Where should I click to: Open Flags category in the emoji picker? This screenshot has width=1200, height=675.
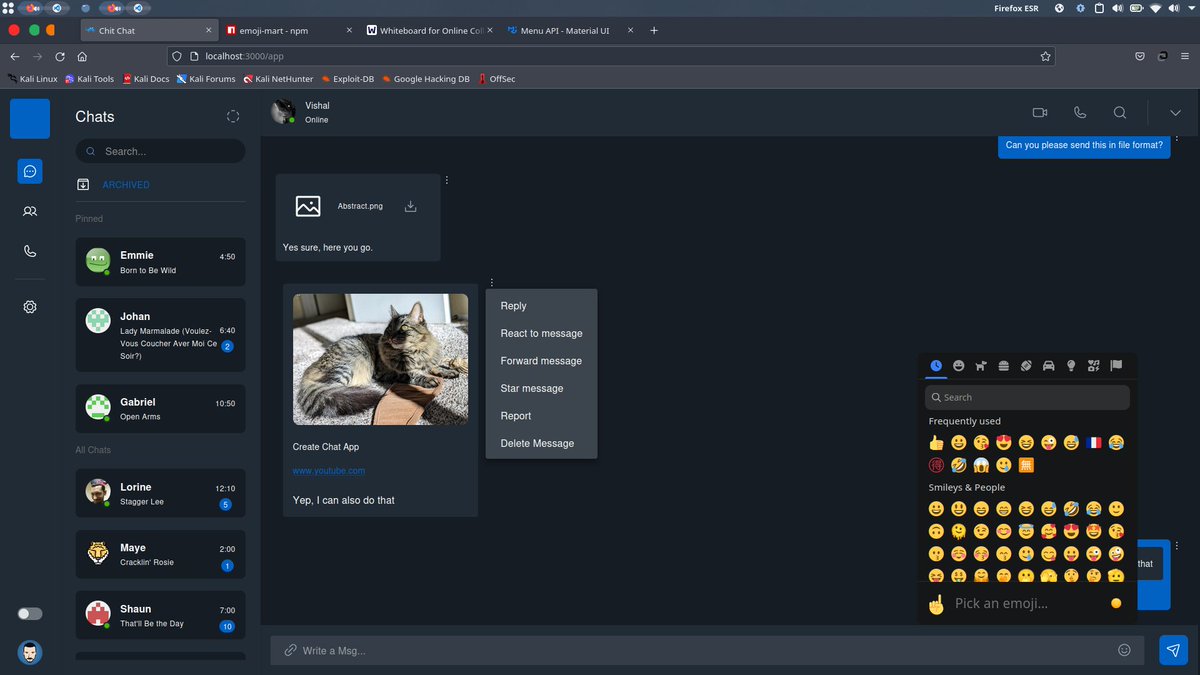(x=1115, y=365)
